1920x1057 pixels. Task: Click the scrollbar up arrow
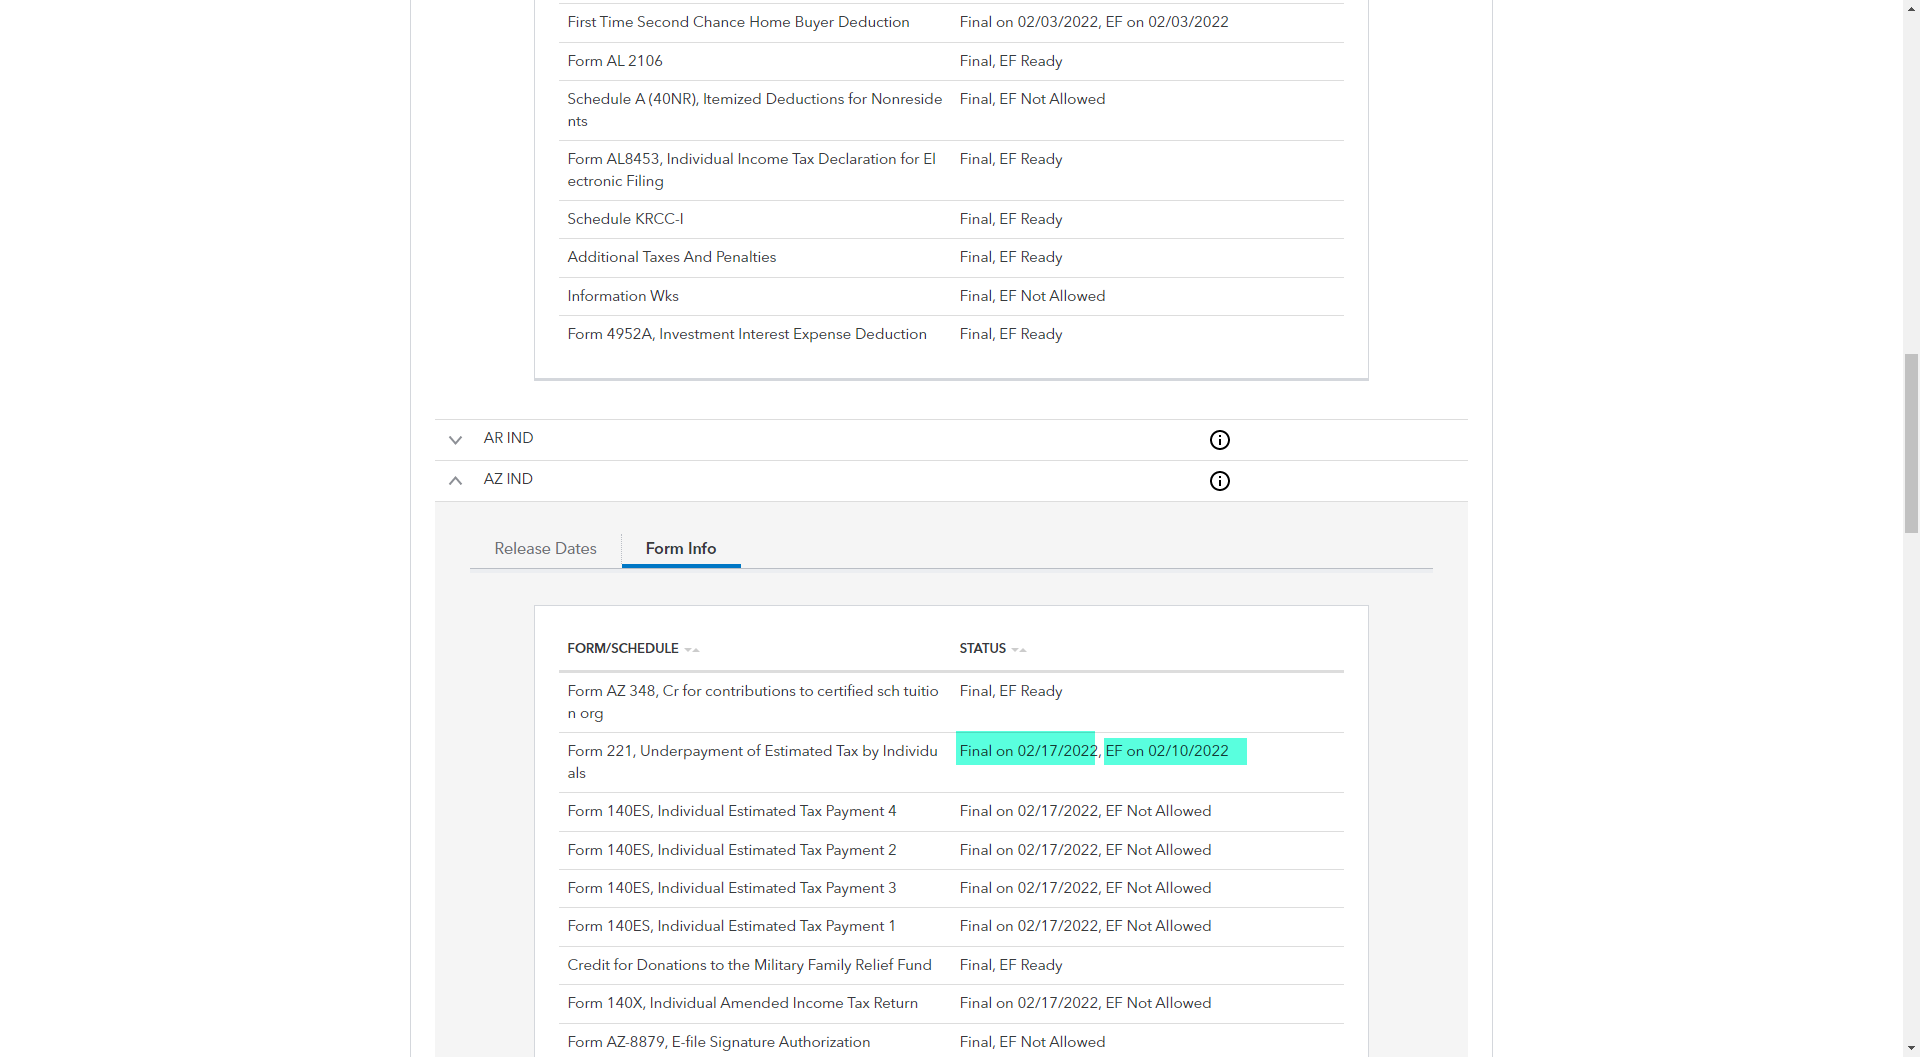(1910, 8)
